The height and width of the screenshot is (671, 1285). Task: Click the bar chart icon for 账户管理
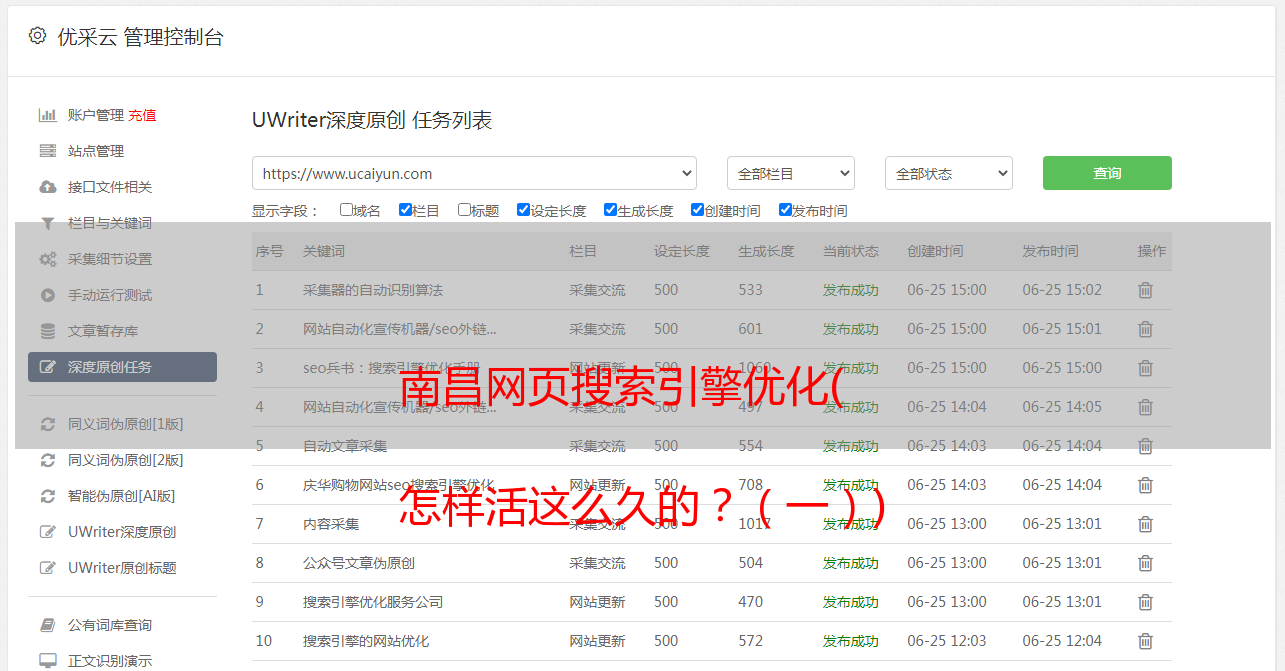tap(47, 115)
